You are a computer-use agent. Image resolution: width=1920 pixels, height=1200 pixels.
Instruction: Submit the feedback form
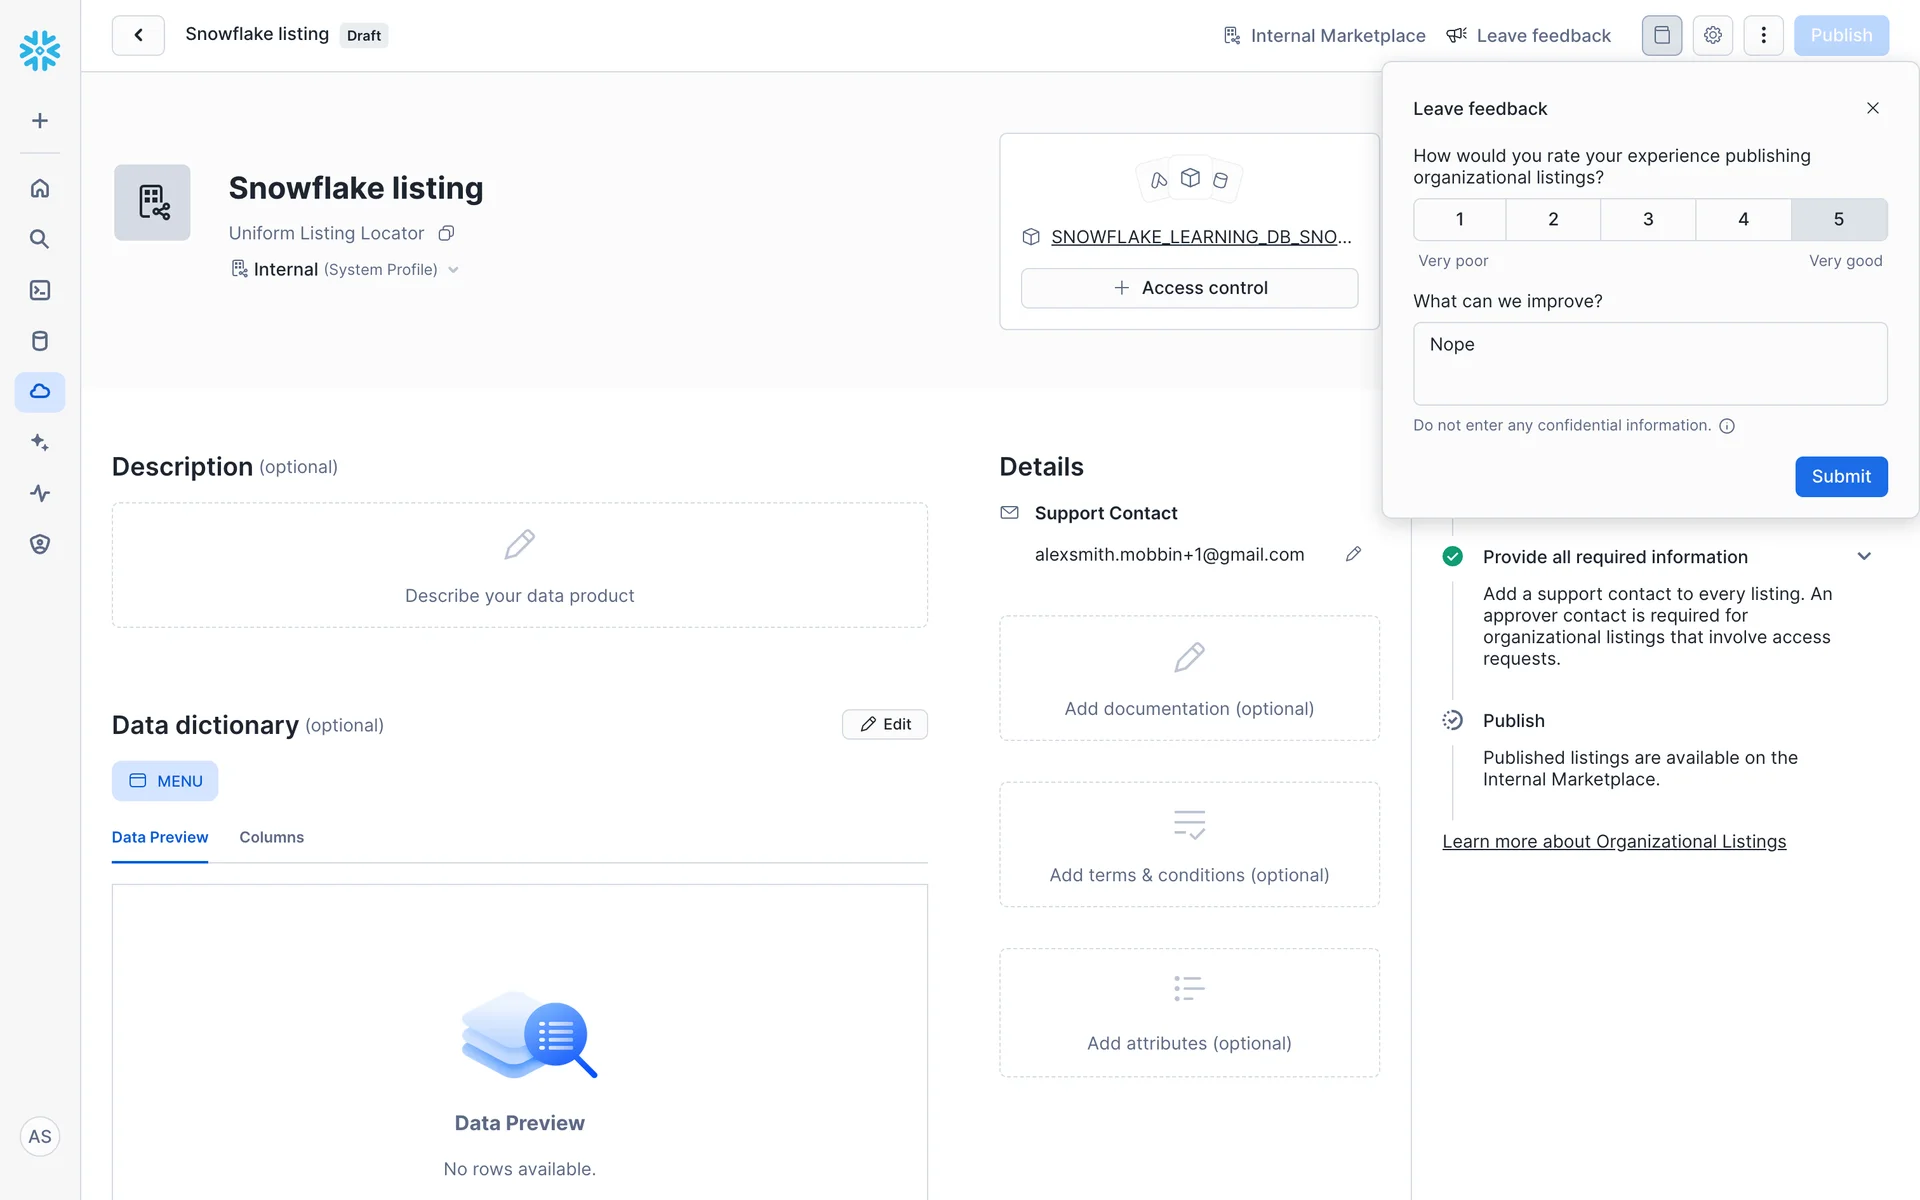[1840, 476]
